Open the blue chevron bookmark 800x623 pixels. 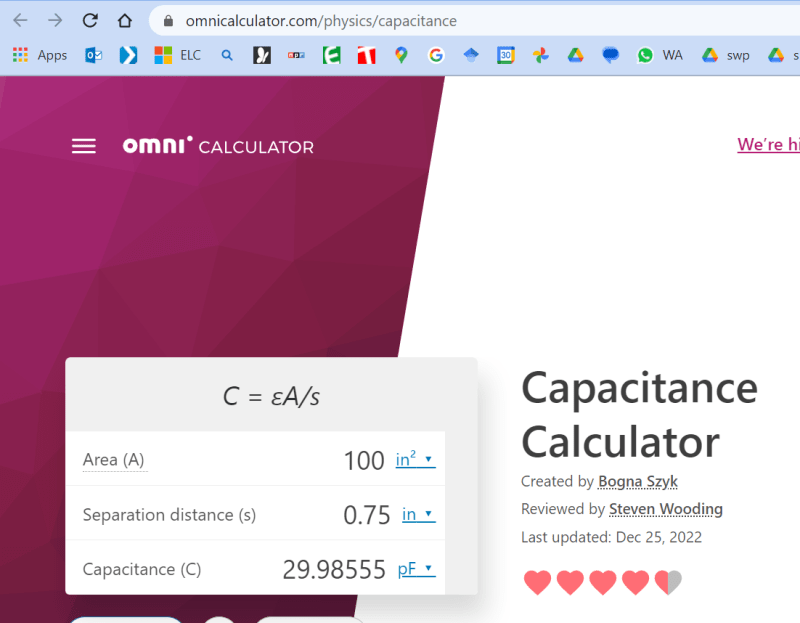[x=128, y=55]
